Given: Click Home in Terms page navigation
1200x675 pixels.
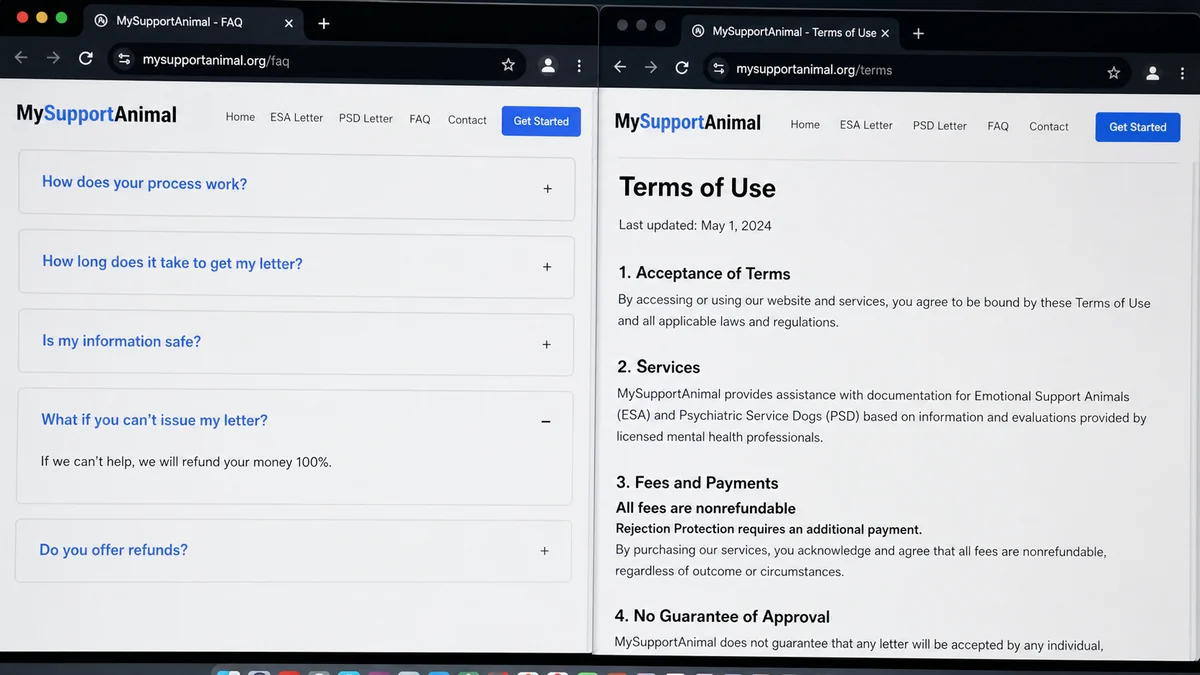Looking at the screenshot, I should (x=805, y=125).
